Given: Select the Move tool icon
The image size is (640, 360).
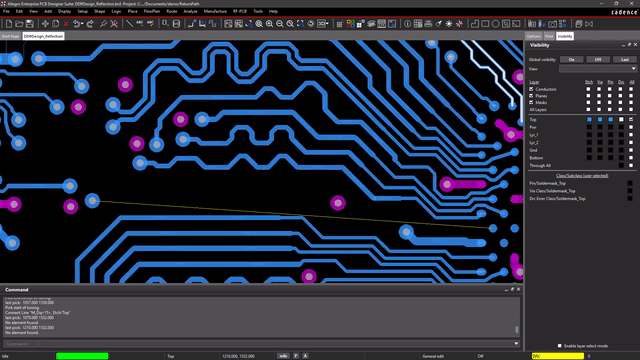Looking at the screenshot, I should pyautogui.click(x=45, y=24).
